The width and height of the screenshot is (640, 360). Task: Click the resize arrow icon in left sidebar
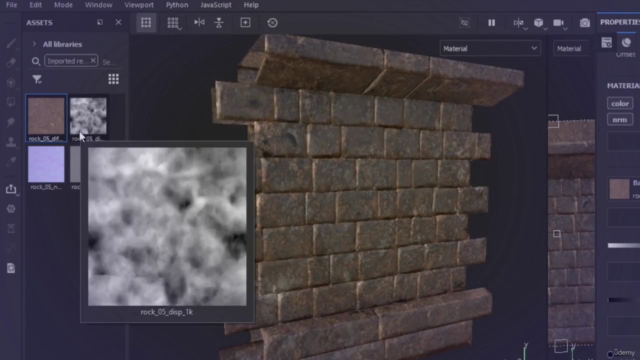pos(11,248)
